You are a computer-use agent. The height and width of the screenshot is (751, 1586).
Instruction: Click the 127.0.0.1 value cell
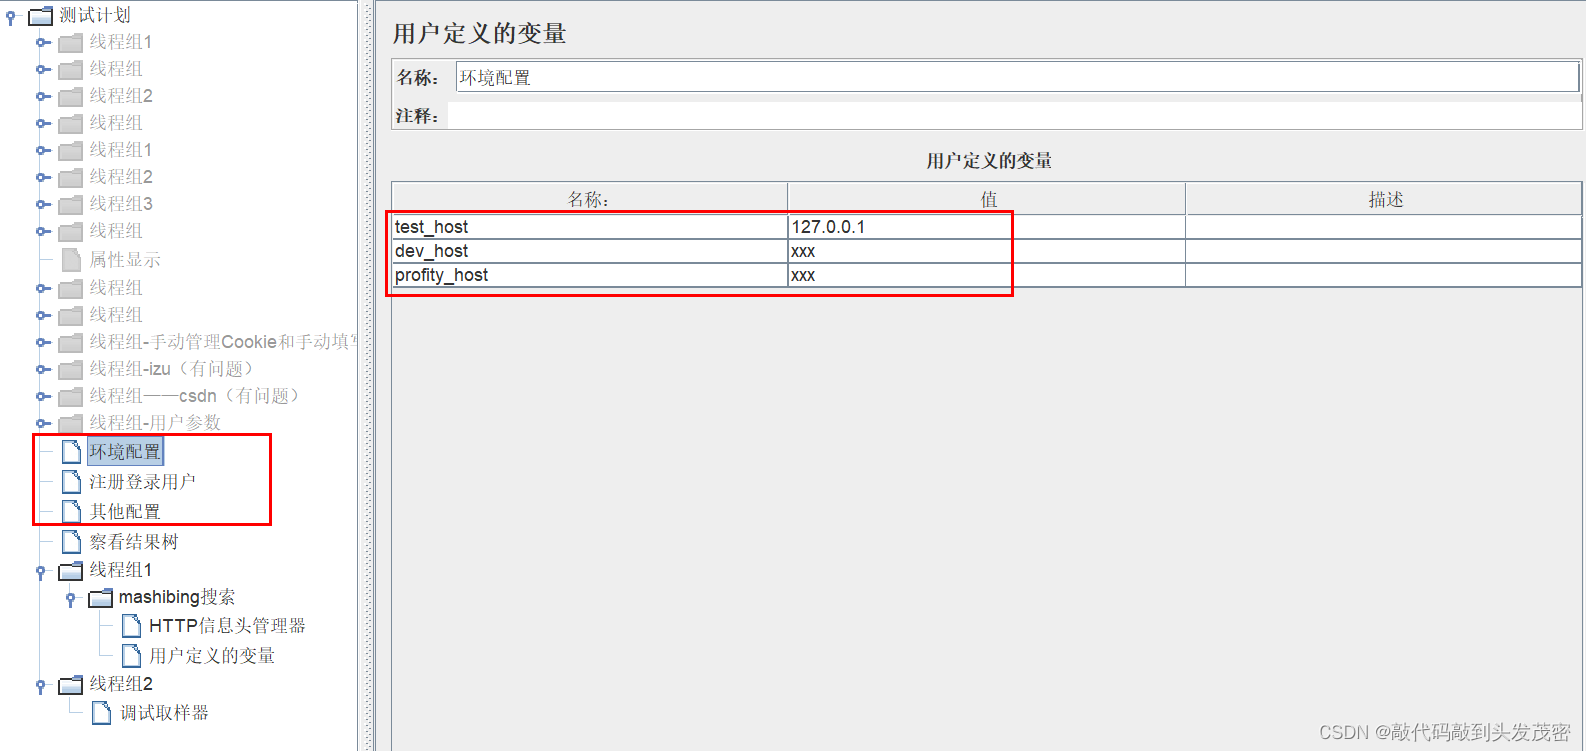(987, 227)
